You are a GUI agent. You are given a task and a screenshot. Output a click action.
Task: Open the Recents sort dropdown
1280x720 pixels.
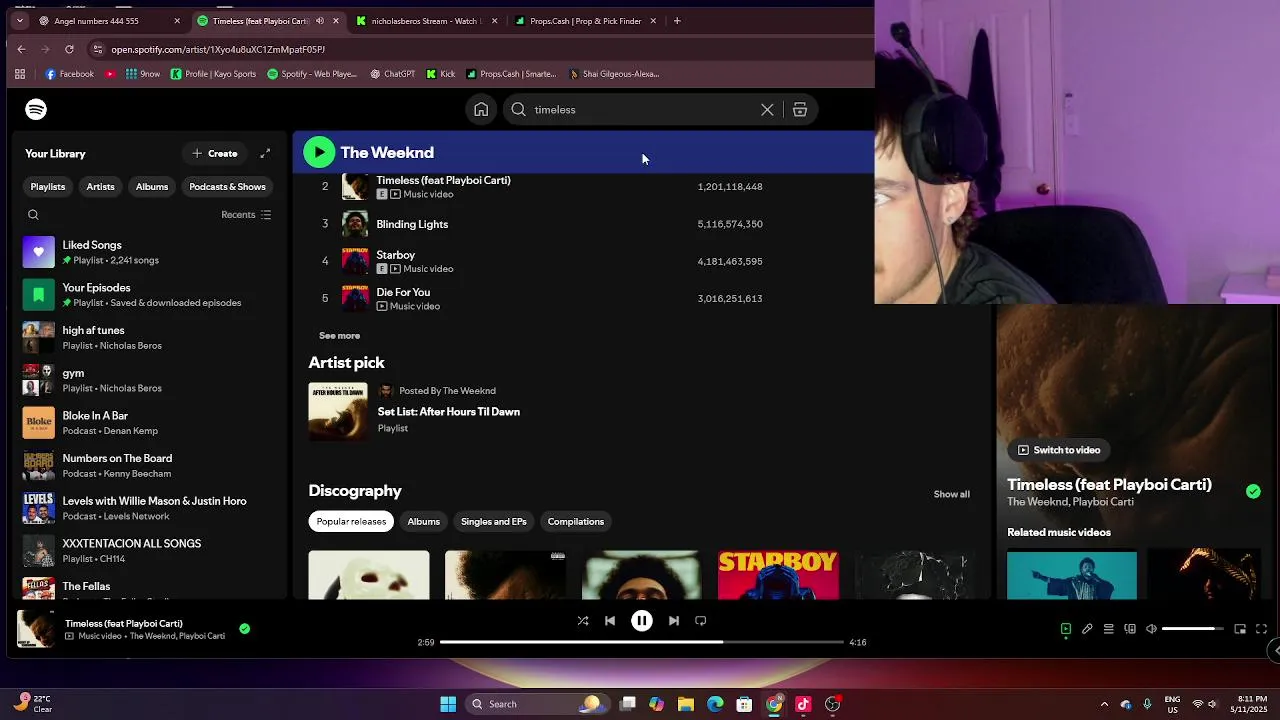point(246,215)
